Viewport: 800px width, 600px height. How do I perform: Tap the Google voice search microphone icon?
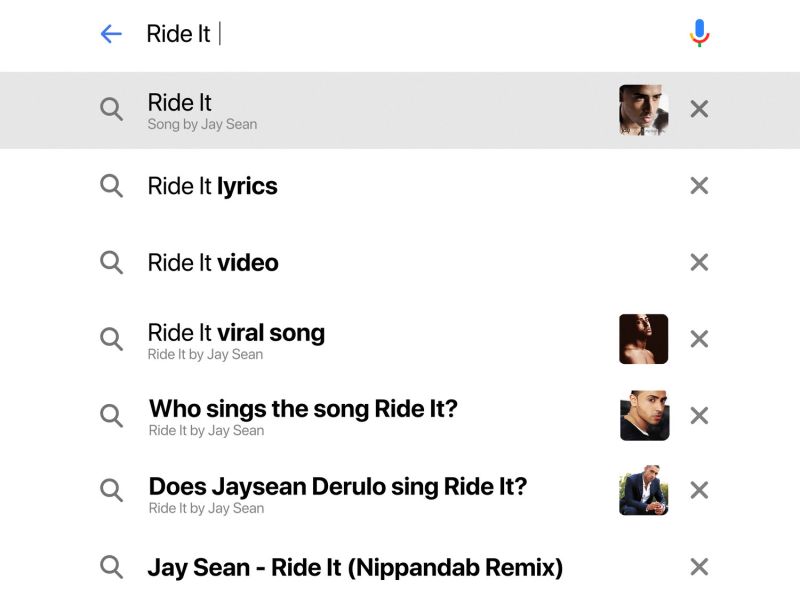(699, 34)
